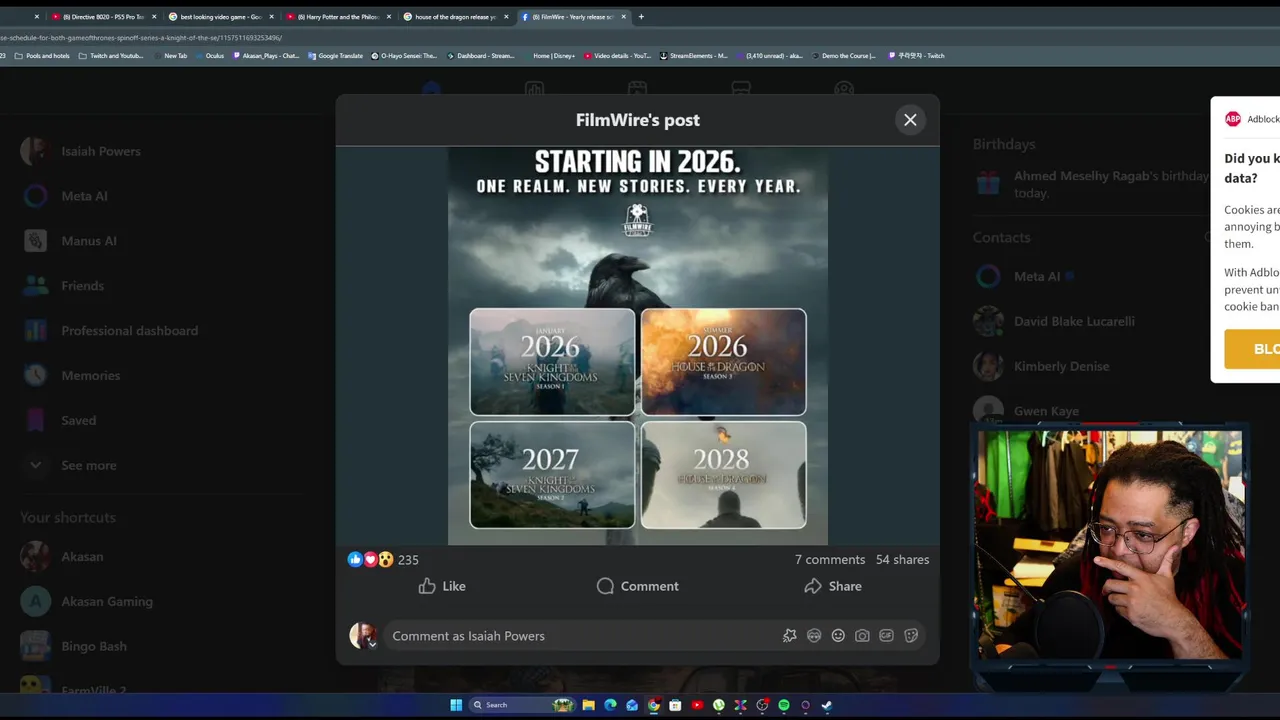Click the browser address bar URL
This screenshot has width=1280, height=720.
click(140, 38)
